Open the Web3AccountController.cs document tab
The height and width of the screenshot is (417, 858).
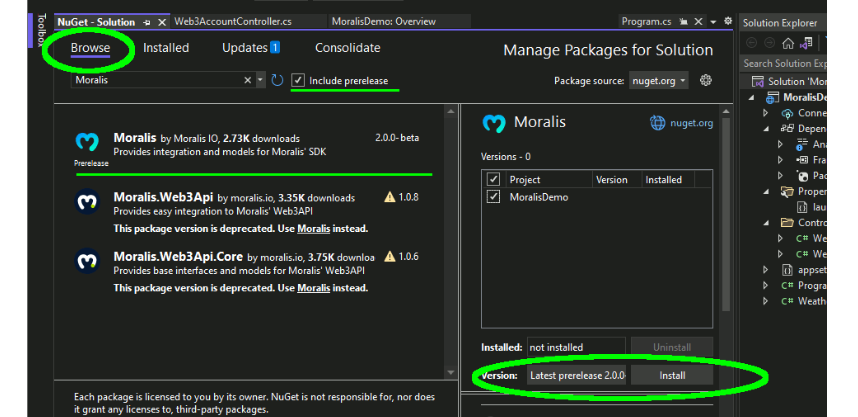233,22
